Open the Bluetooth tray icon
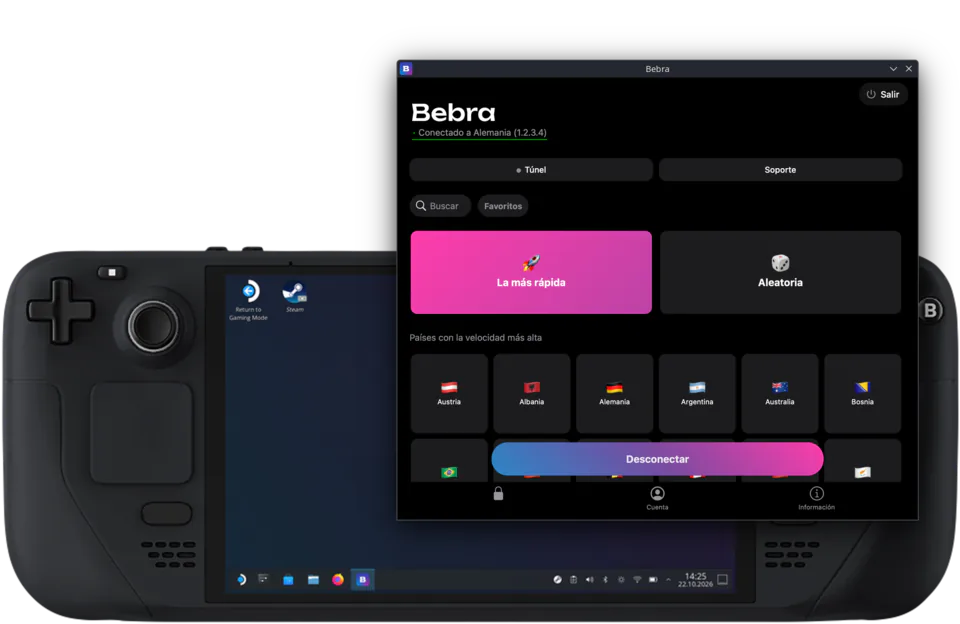The width and height of the screenshot is (960, 624). [606, 579]
